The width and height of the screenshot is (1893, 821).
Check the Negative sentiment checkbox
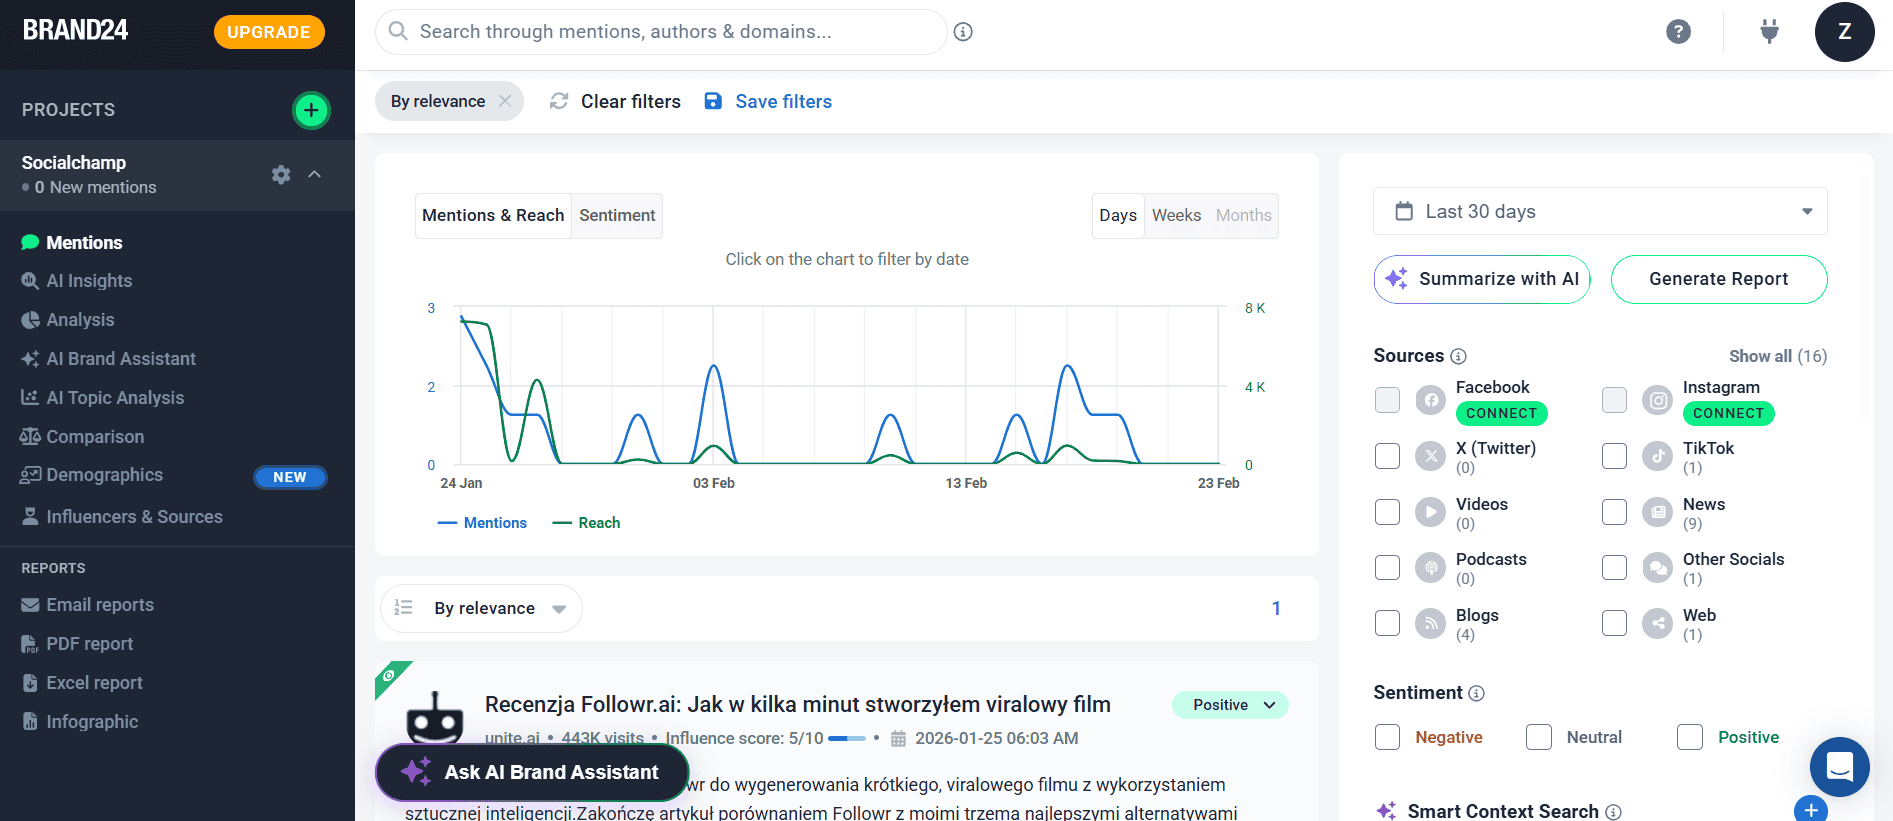pyautogui.click(x=1387, y=737)
